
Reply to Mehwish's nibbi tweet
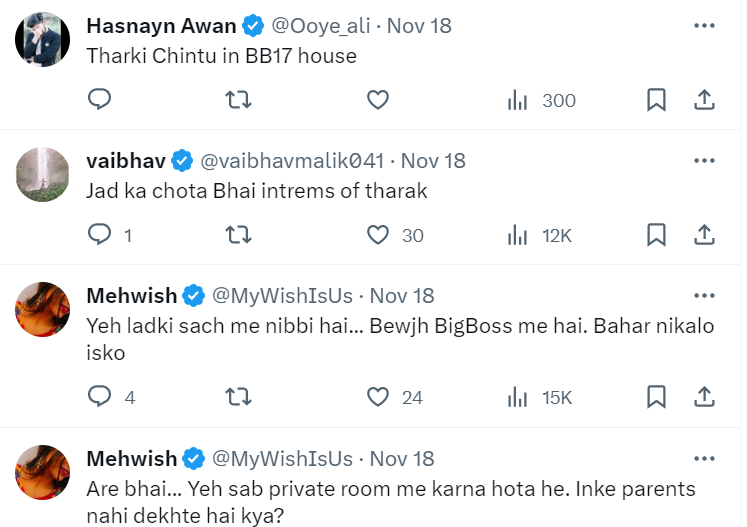[x=99, y=397]
